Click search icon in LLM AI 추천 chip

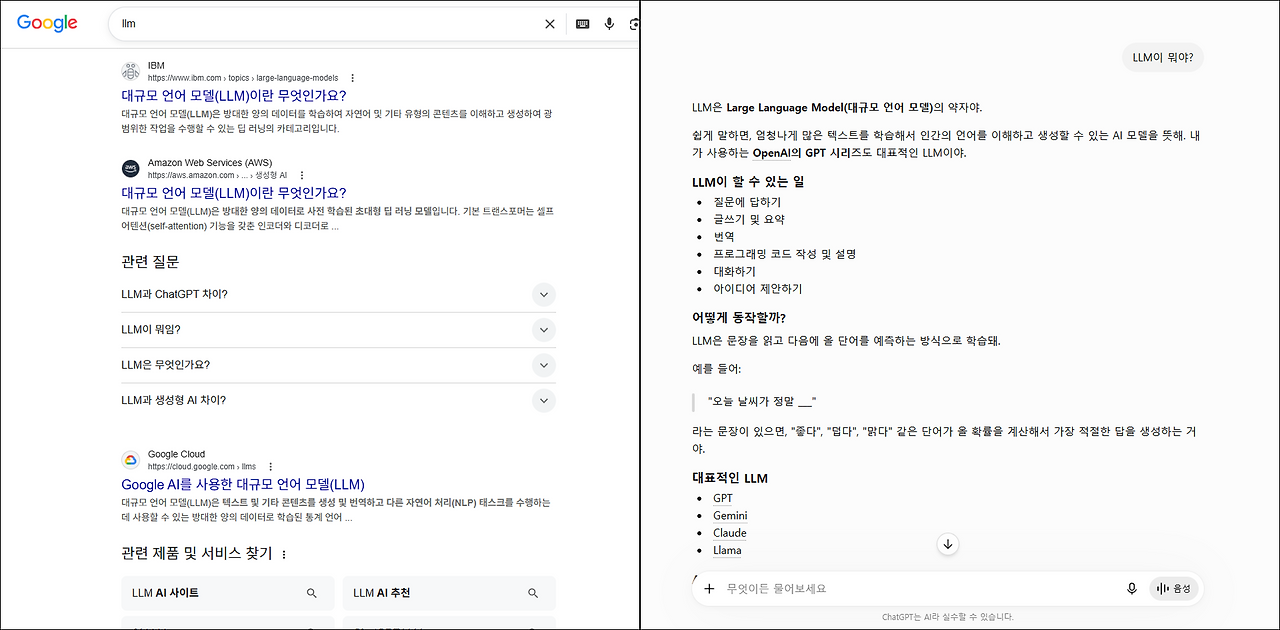533,593
